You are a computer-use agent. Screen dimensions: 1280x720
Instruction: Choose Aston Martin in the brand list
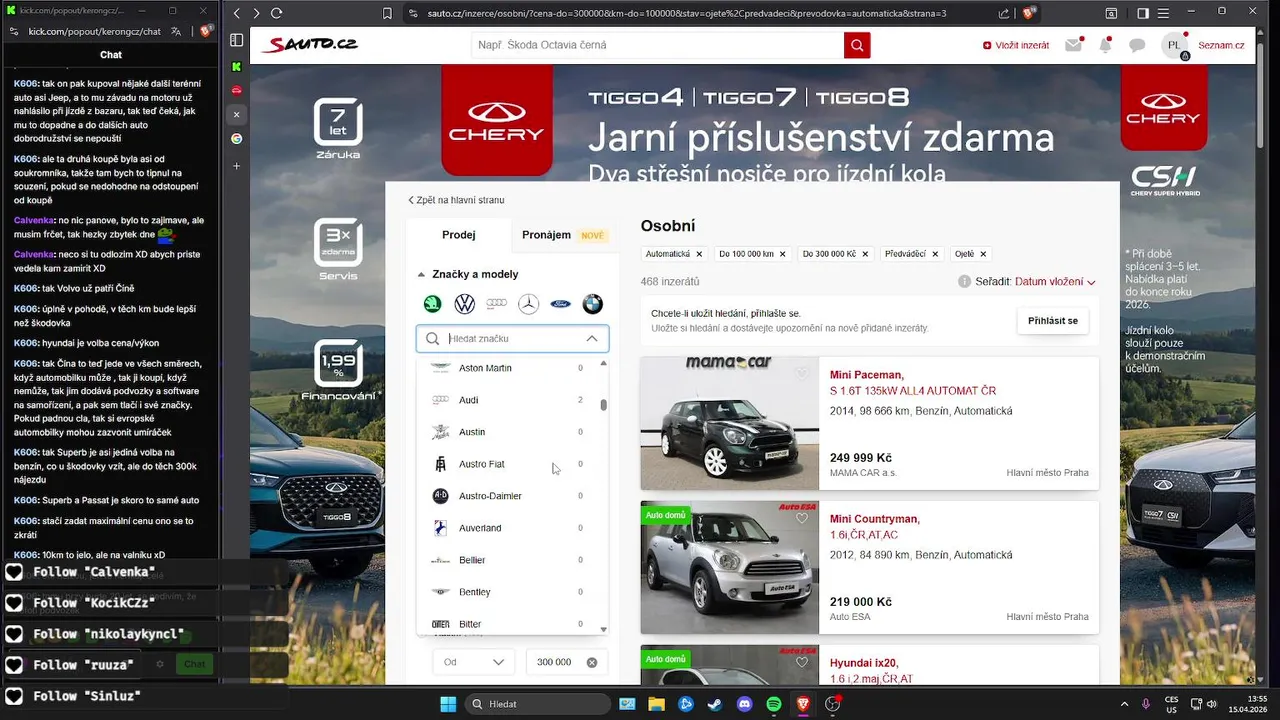click(508, 368)
